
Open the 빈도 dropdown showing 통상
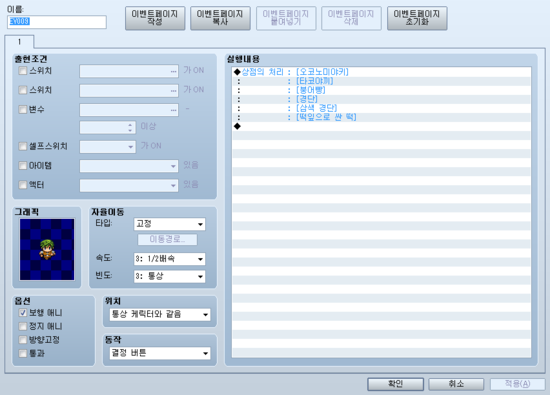[x=169, y=276]
